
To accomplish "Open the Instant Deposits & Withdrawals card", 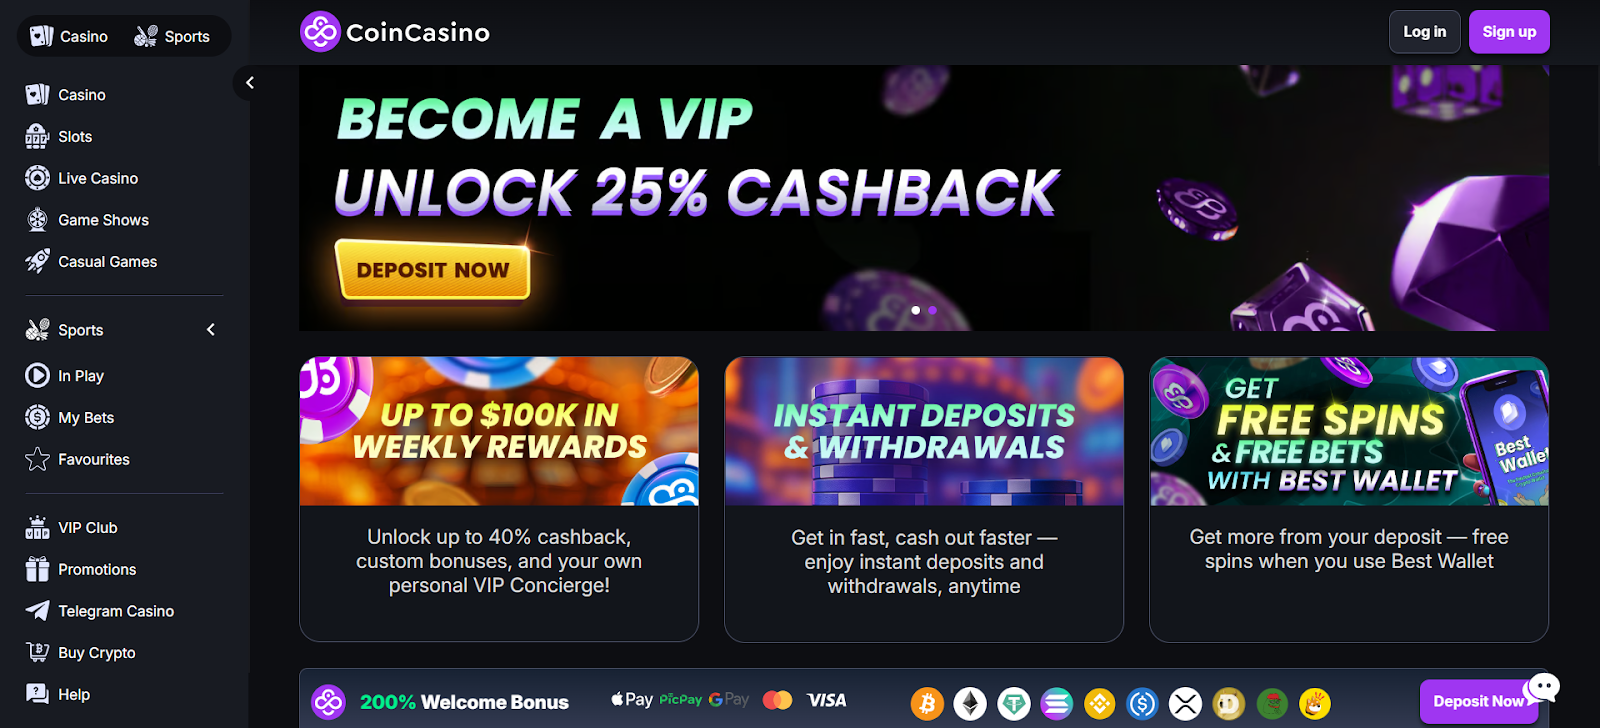I will 924,499.
